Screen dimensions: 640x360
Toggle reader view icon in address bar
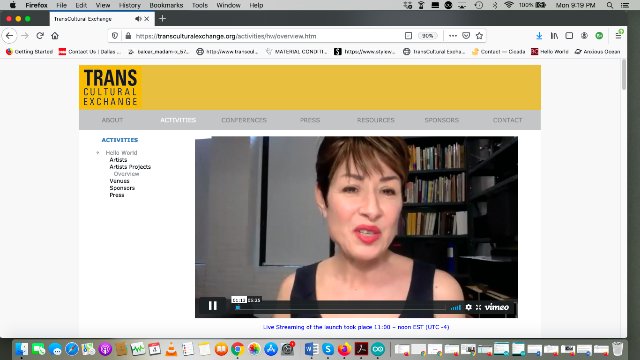(x=408, y=36)
